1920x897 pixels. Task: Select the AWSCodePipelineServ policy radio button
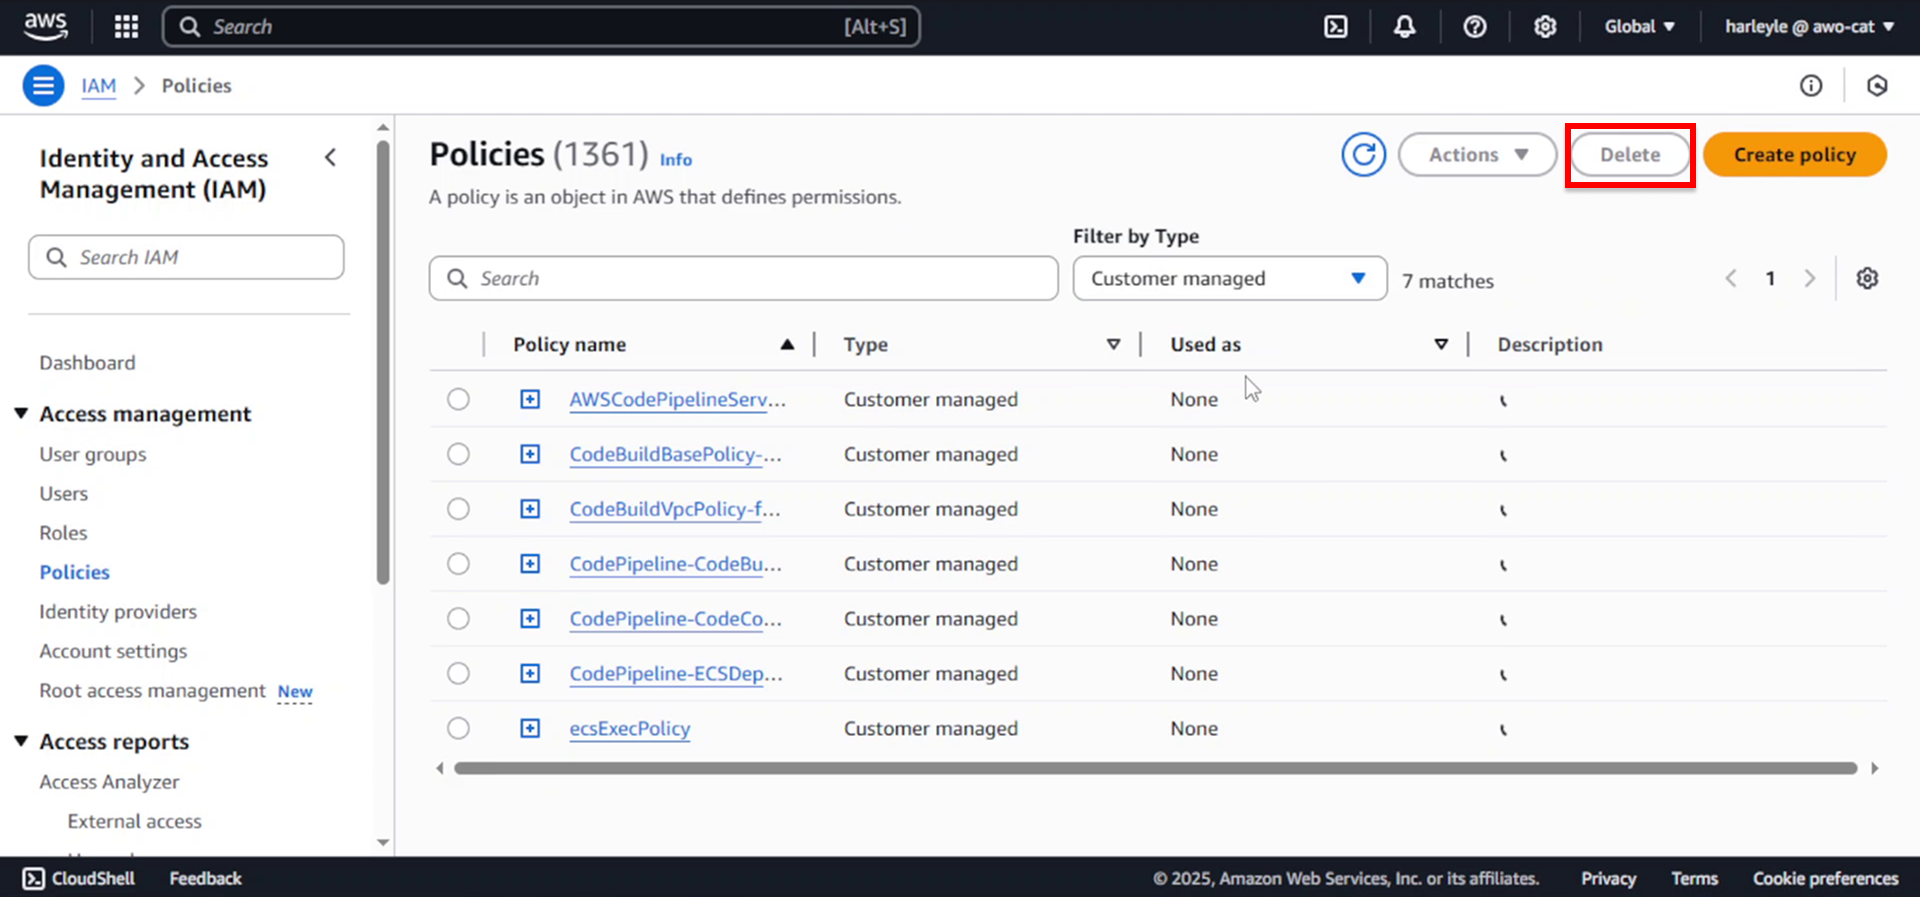point(458,400)
